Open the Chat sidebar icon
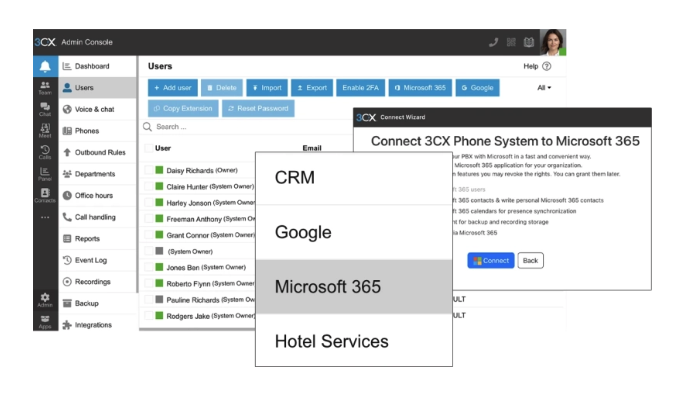 pos(45,111)
